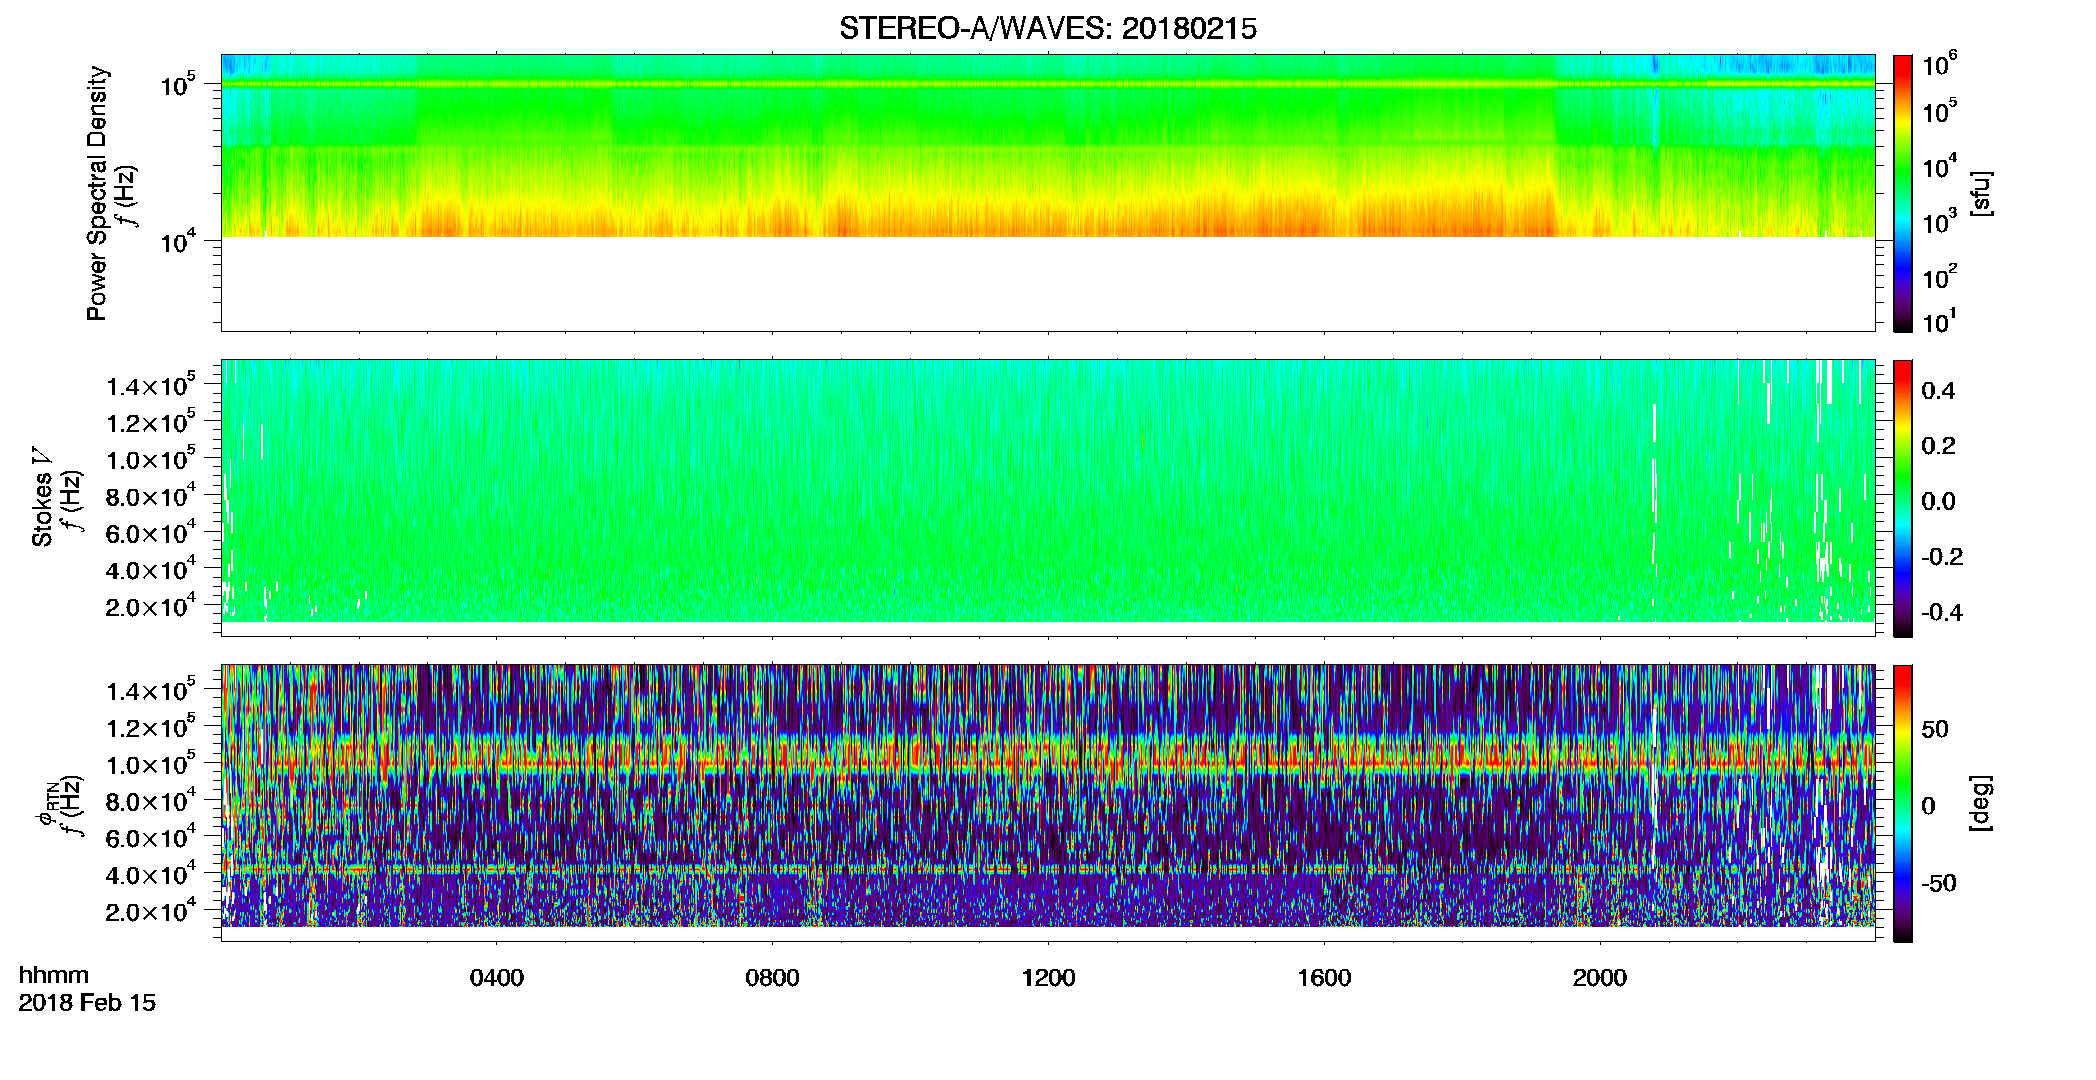Viewport: 2096px width, 1080px height.
Task: Click the STEREO-A/WAVES: 20180215 plot title
Action: 1047,29
